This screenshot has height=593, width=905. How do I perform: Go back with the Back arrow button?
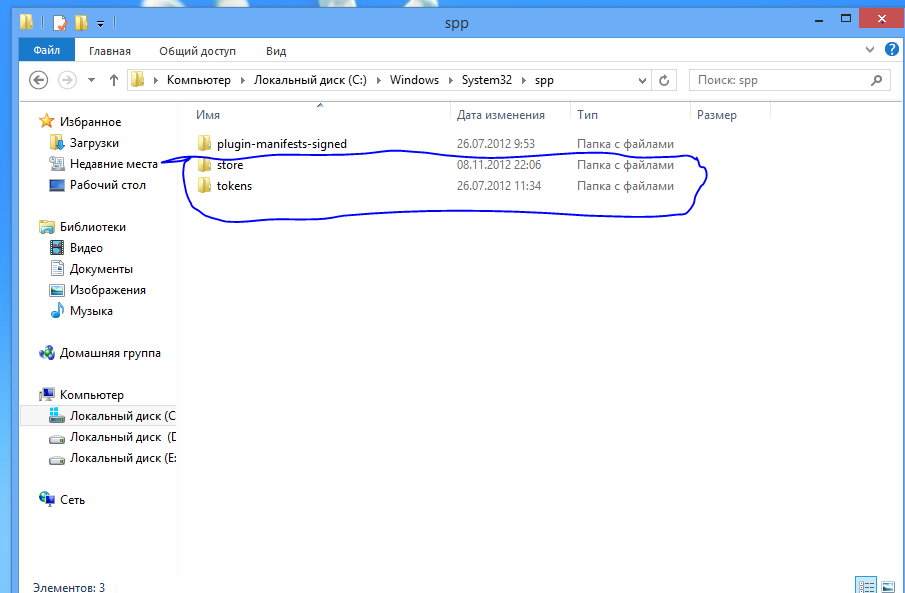point(39,80)
